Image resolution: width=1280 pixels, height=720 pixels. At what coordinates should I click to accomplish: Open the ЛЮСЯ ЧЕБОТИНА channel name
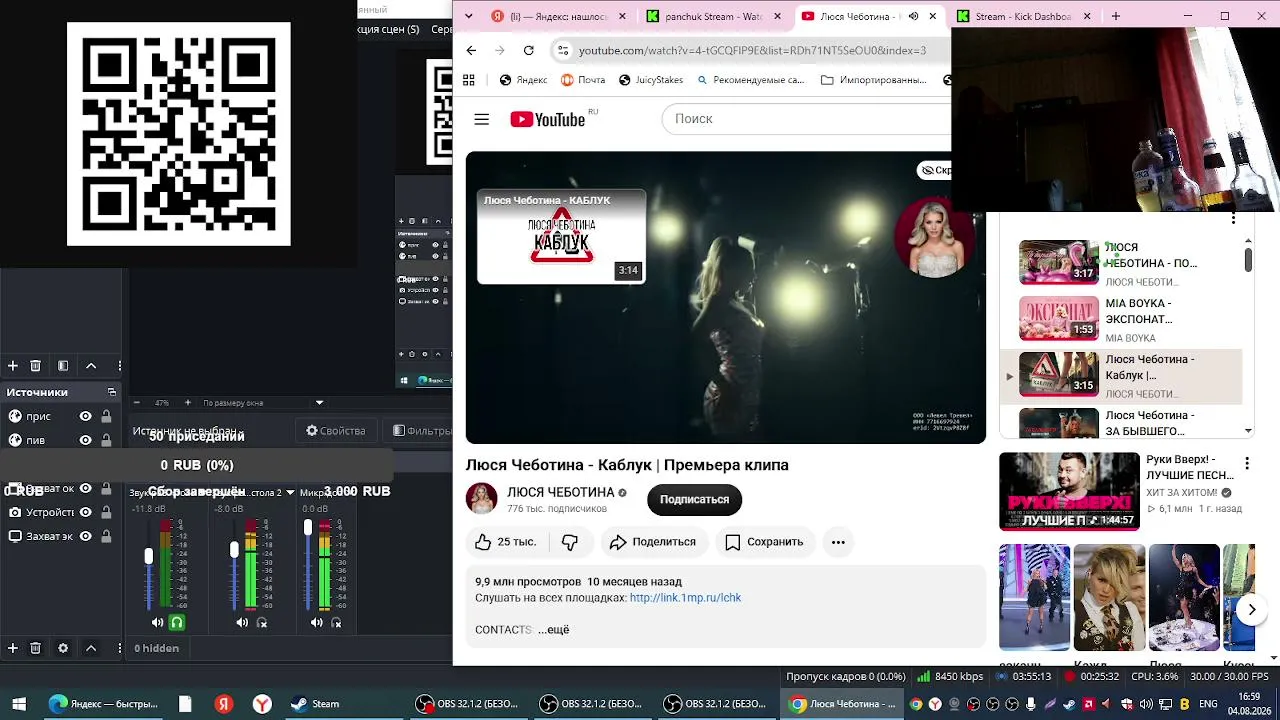tap(561, 492)
